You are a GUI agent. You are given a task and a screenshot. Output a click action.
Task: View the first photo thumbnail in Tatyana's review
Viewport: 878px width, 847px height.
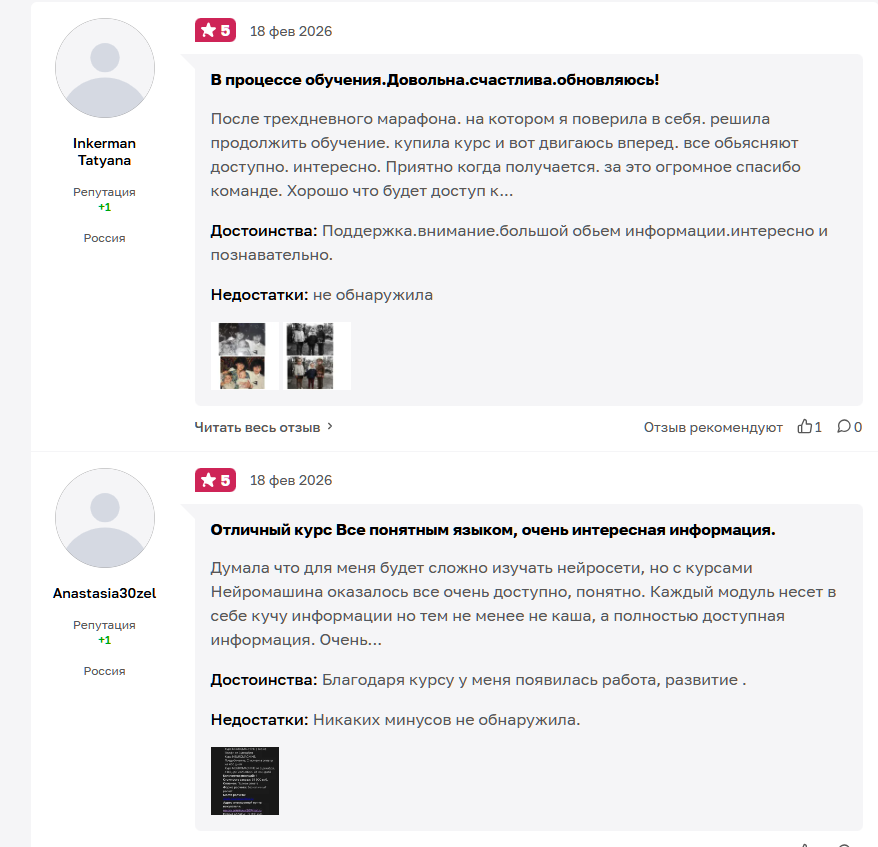click(245, 355)
